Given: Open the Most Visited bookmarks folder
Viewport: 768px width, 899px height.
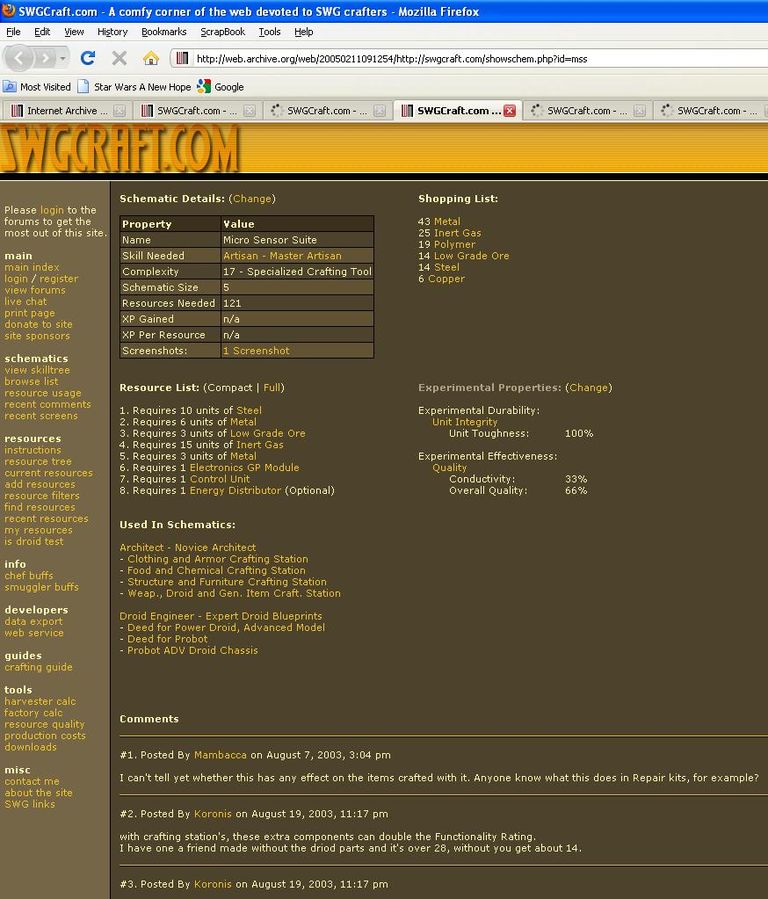Looking at the screenshot, I should [x=38, y=87].
